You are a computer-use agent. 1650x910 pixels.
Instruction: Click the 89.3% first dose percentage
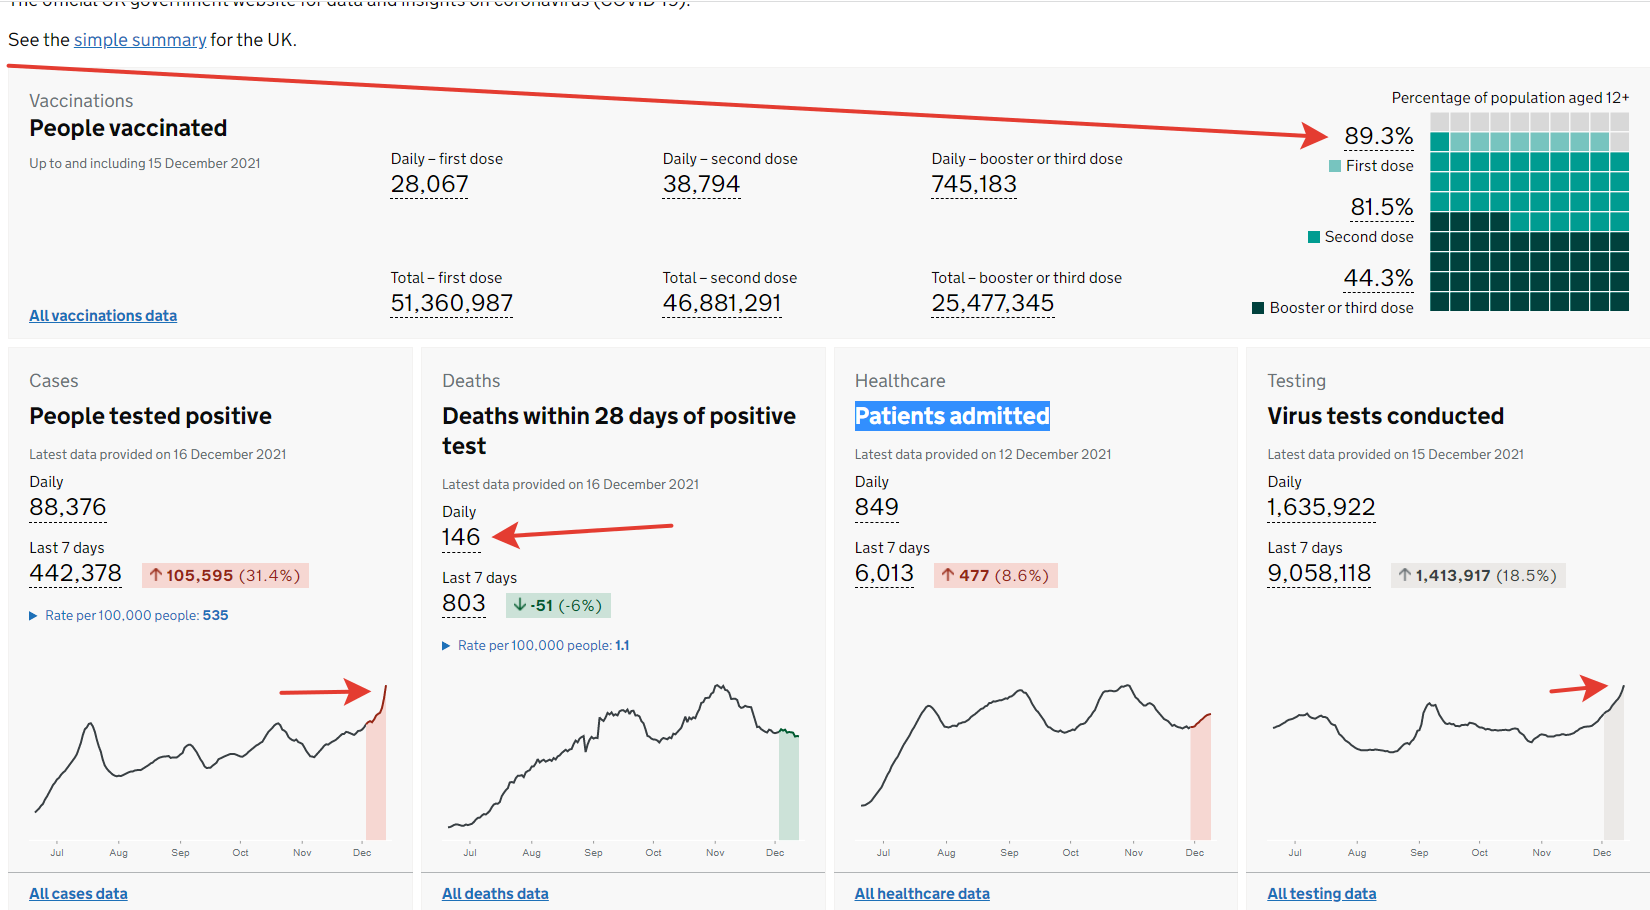[x=1379, y=137]
